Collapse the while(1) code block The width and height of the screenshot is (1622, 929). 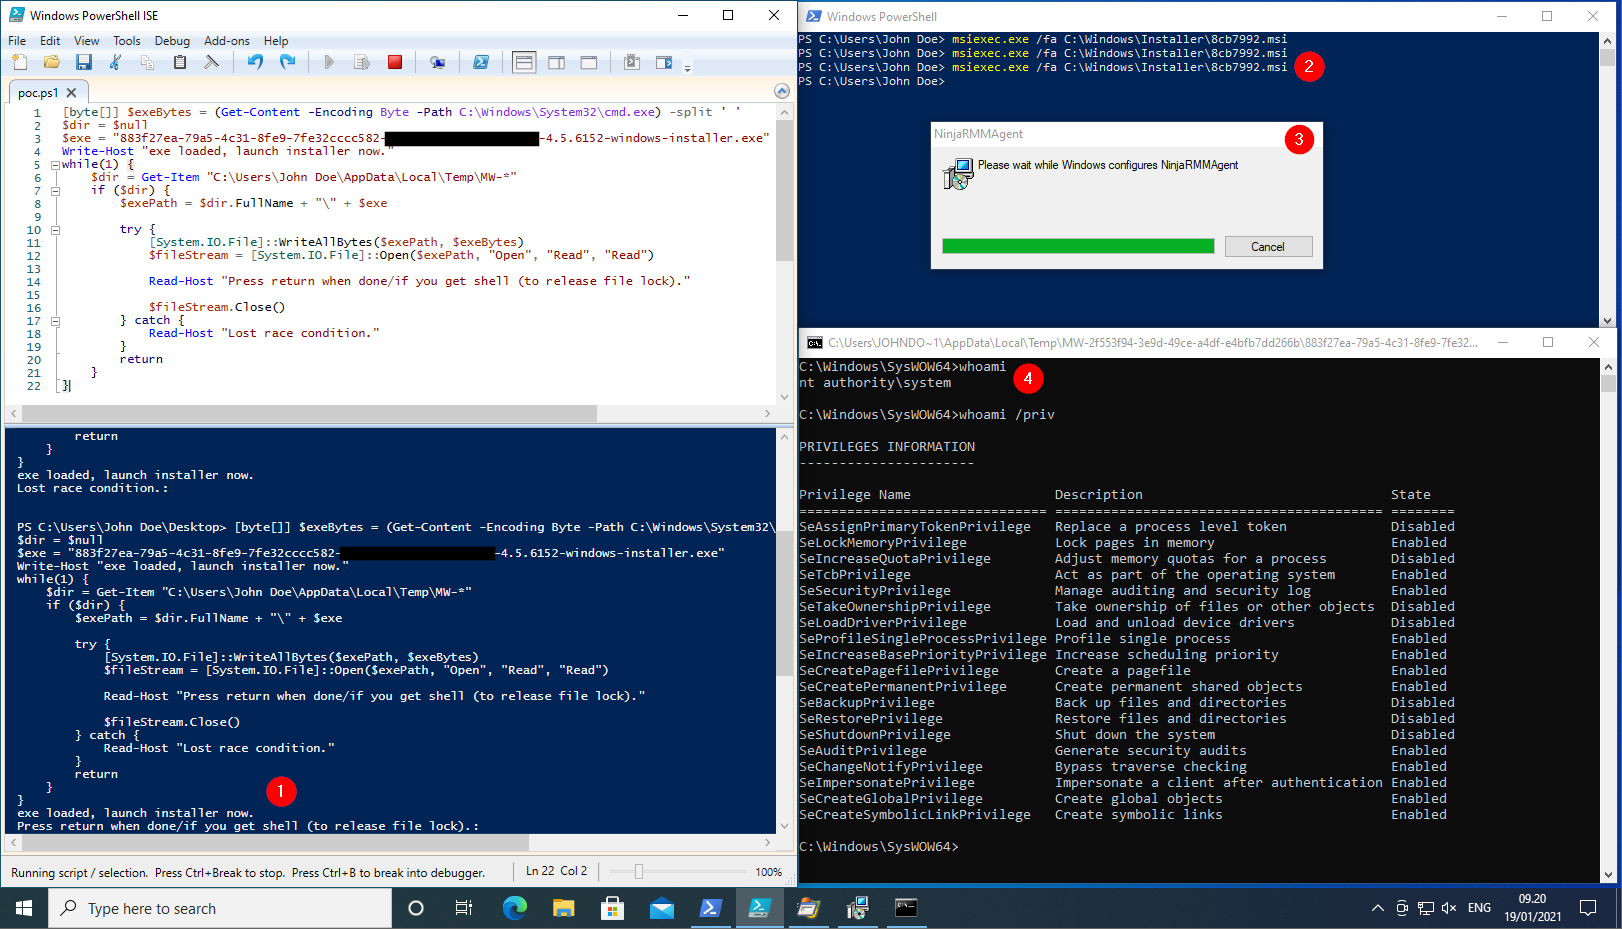click(x=56, y=164)
